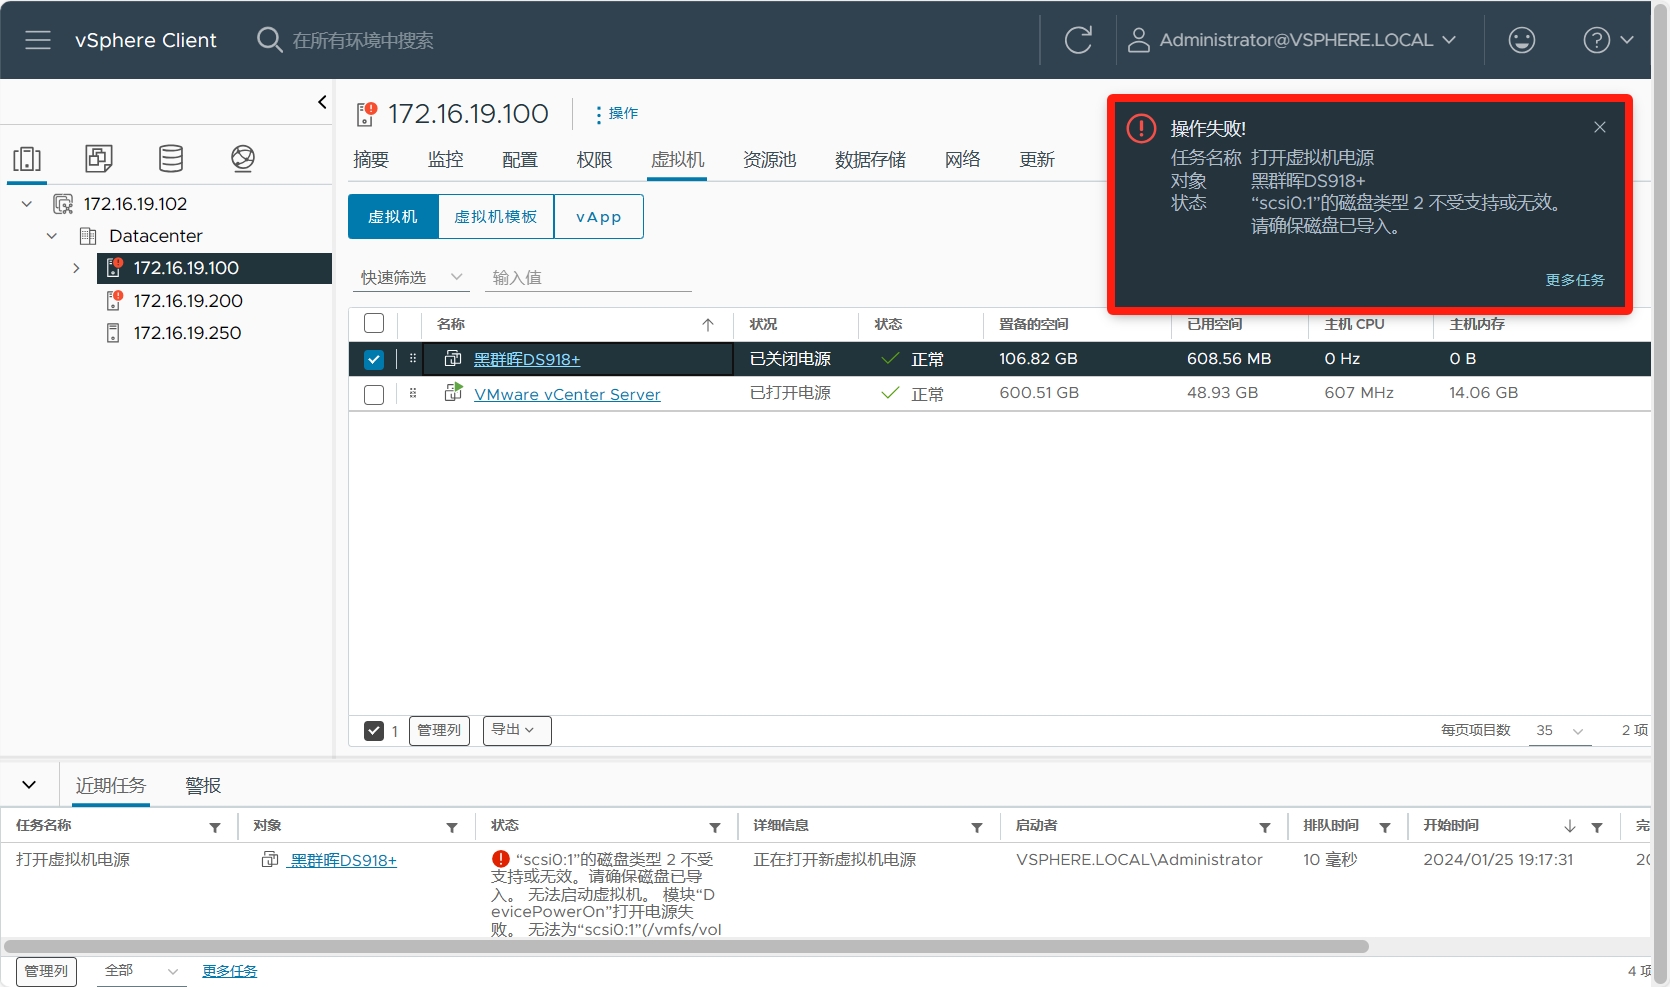
Task: Toggle the select-all checkbox in VM table header
Action: [374, 323]
